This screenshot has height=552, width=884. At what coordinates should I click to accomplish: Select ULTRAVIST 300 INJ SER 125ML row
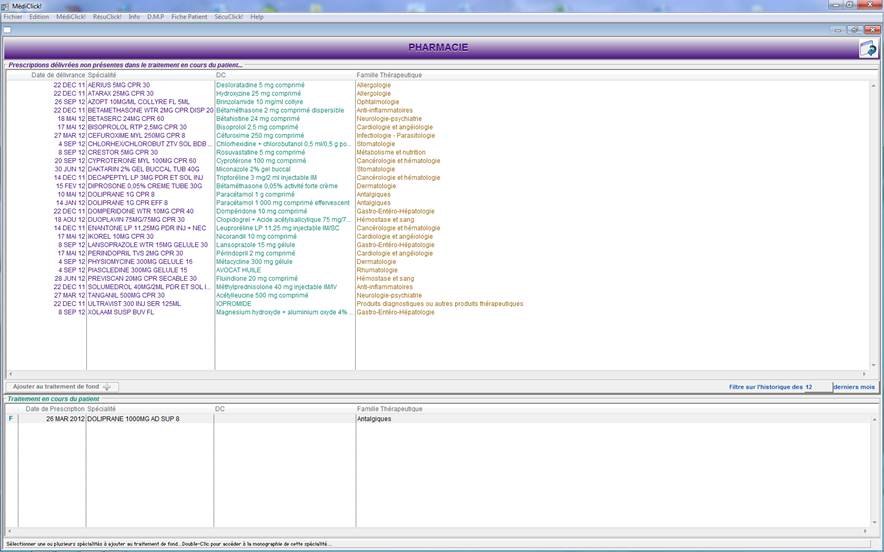coord(437,304)
